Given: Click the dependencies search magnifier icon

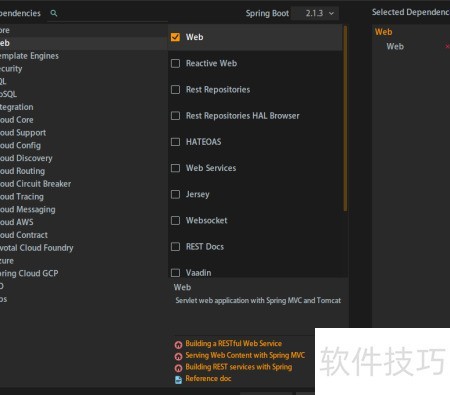Looking at the screenshot, I should (54, 13).
